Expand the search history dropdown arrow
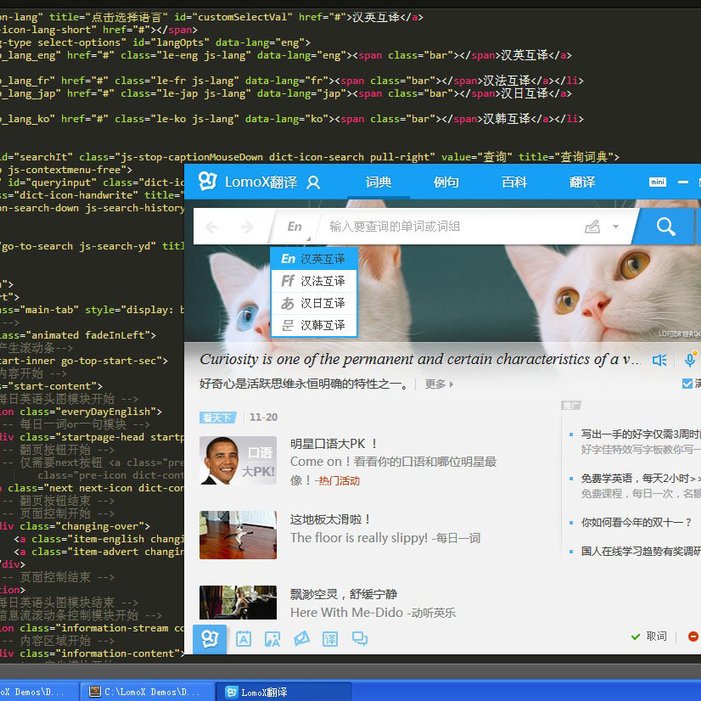Screen dimensions: 701x701 pyautogui.click(x=616, y=227)
